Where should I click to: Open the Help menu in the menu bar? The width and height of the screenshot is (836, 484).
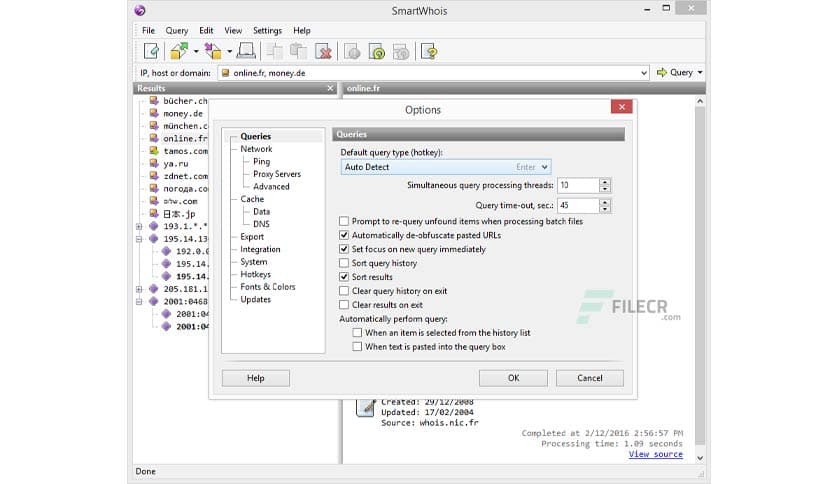tap(302, 30)
